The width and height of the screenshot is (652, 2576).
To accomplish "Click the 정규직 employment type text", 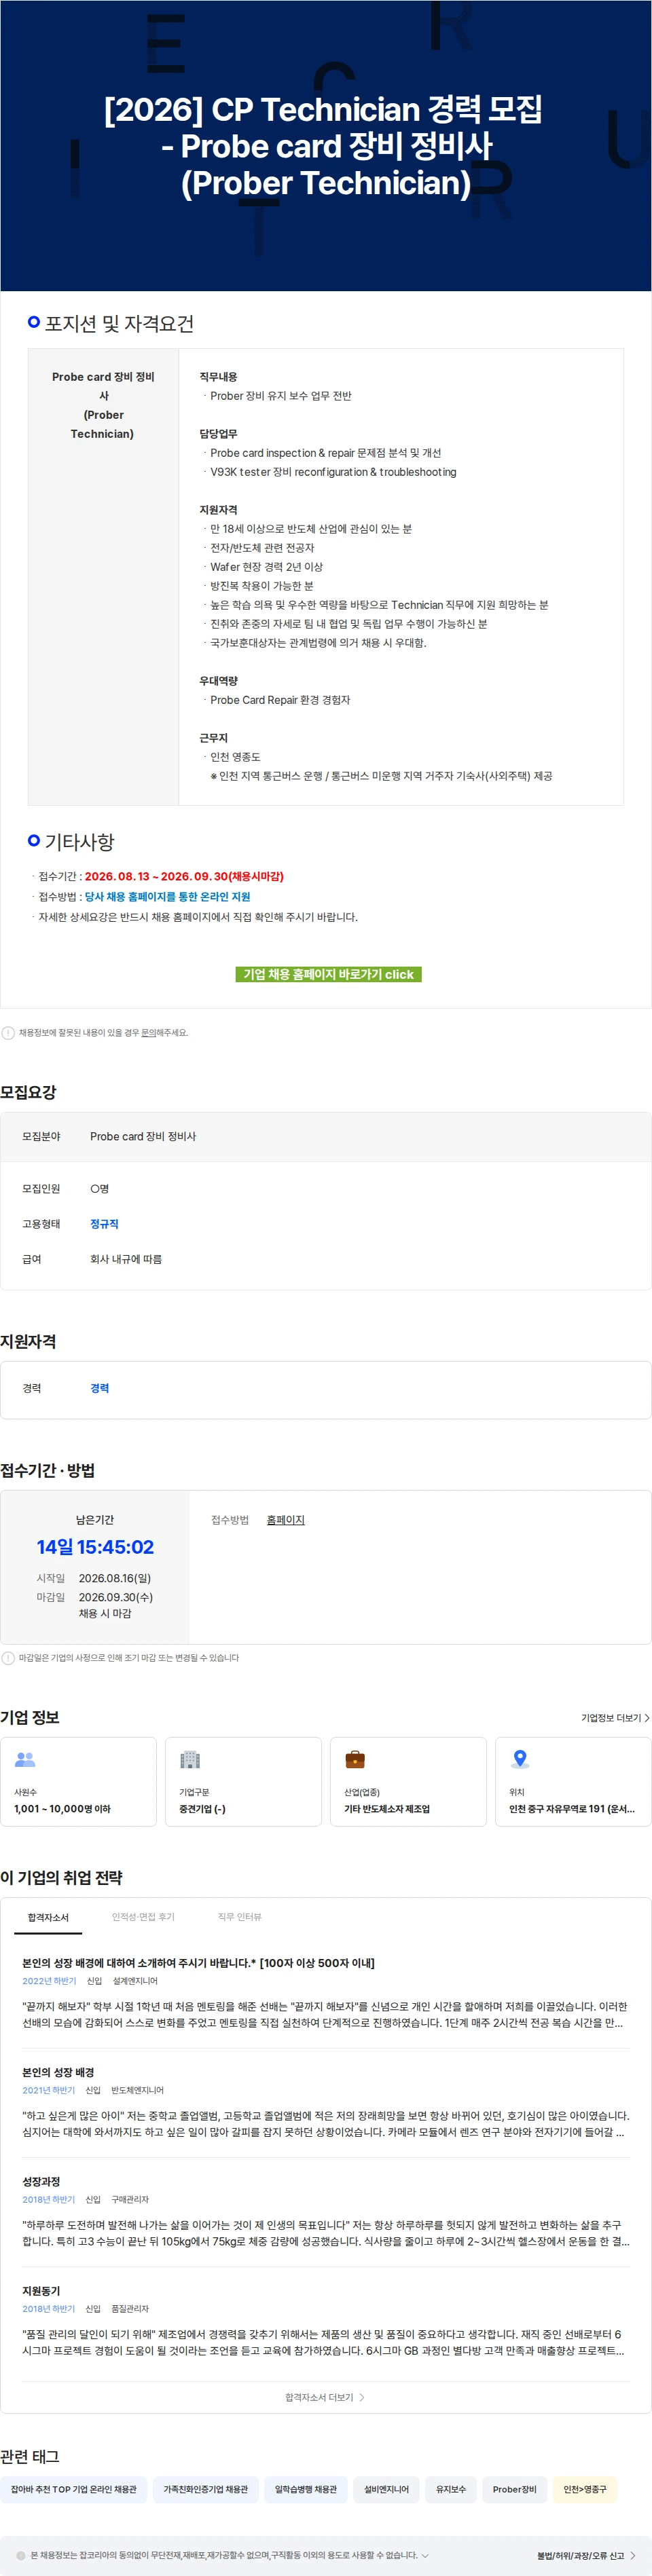I will (104, 1224).
